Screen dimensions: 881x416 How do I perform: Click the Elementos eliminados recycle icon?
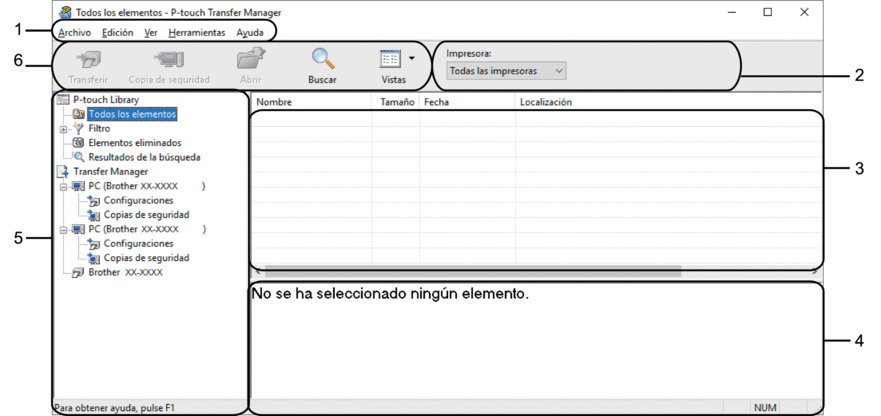tap(79, 143)
